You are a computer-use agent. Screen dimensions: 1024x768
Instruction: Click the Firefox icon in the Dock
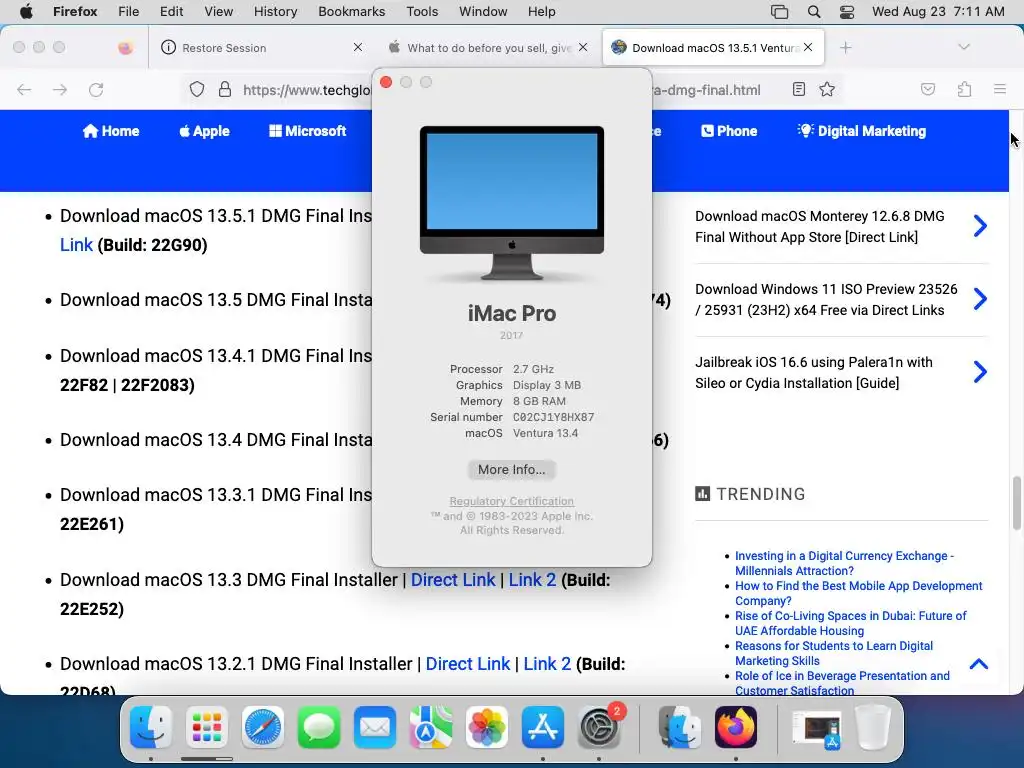[x=736, y=727]
